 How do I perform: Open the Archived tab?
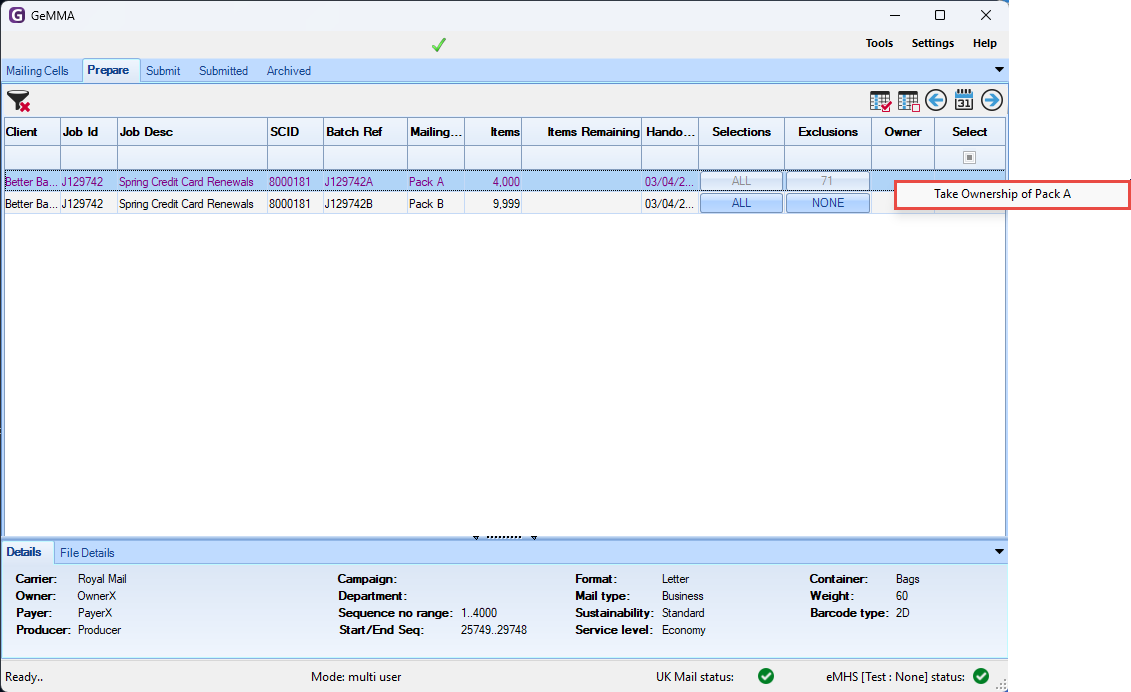point(289,71)
